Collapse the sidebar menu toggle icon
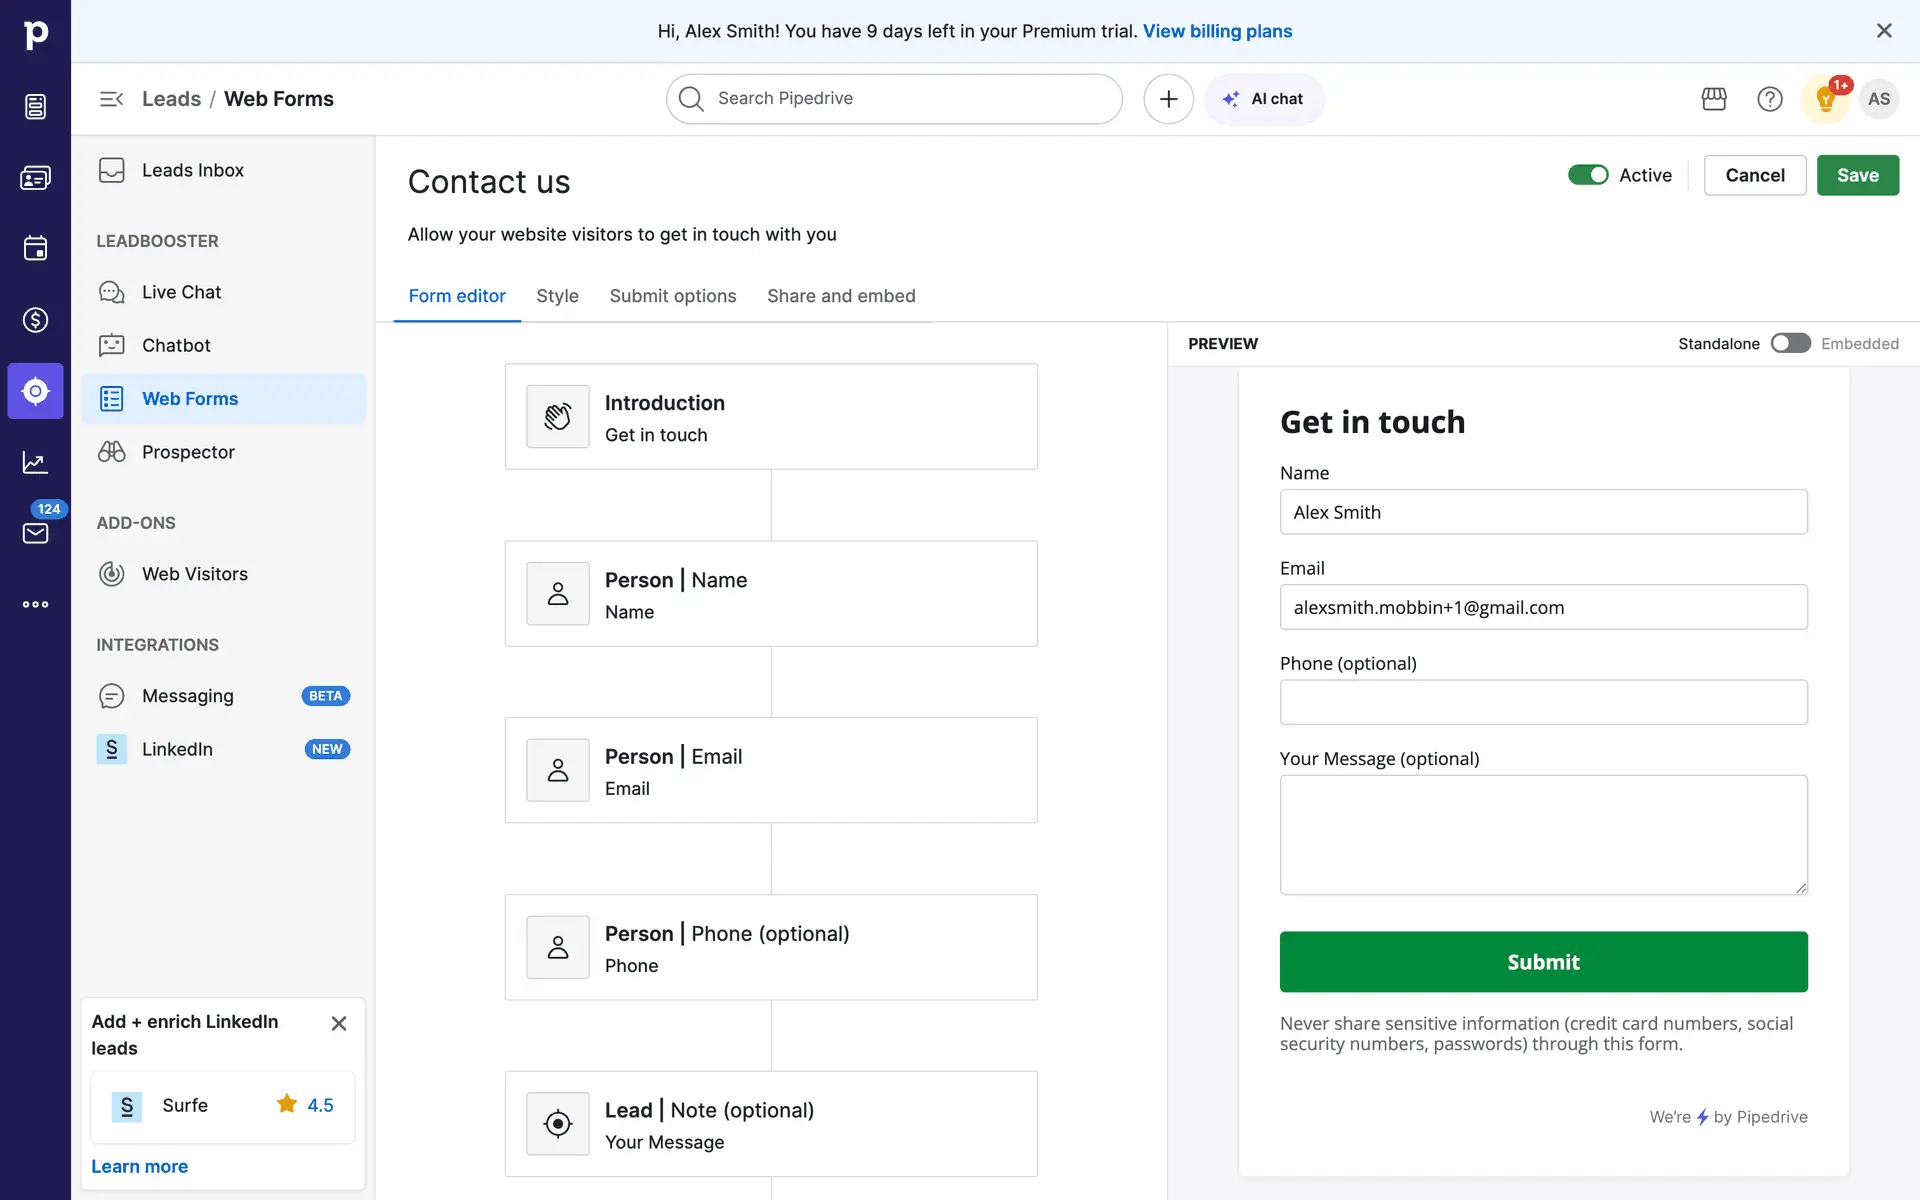Viewport: 1920px width, 1200px height. click(111, 99)
